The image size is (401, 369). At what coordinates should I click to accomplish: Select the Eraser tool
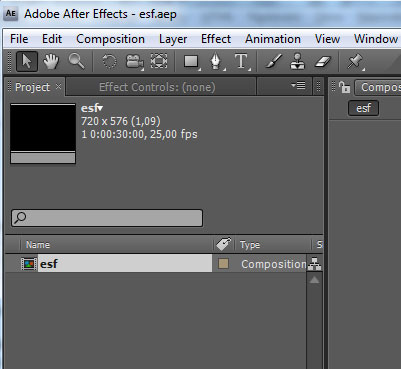(322, 61)
